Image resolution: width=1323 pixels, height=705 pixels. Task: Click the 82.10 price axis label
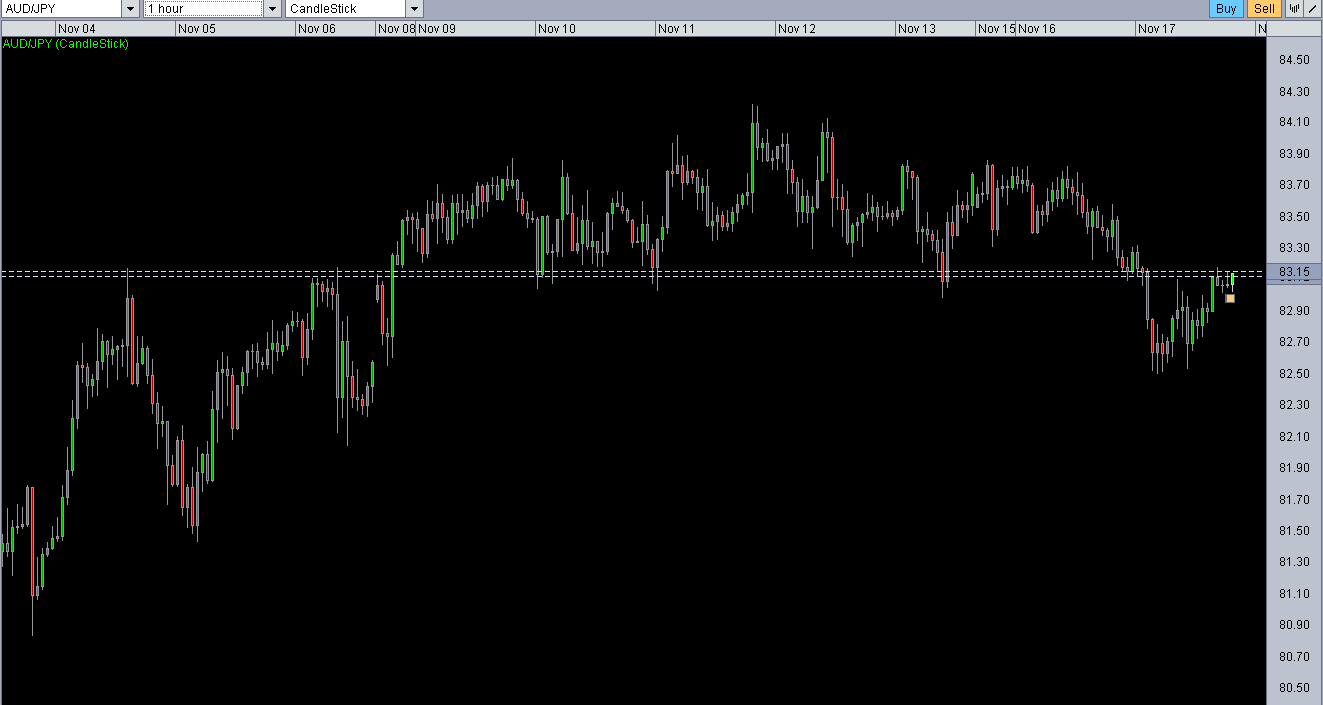[x=1294, y=437]
